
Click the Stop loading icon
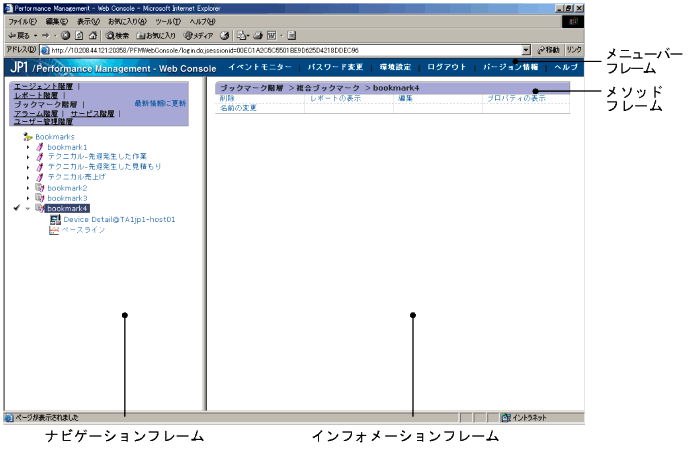pos(65,36)
